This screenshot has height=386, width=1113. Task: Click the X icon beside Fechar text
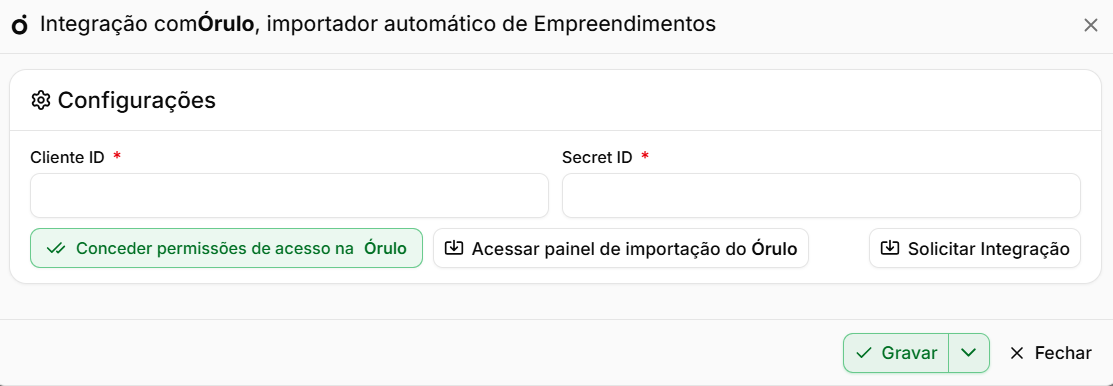pos(1017,353)
